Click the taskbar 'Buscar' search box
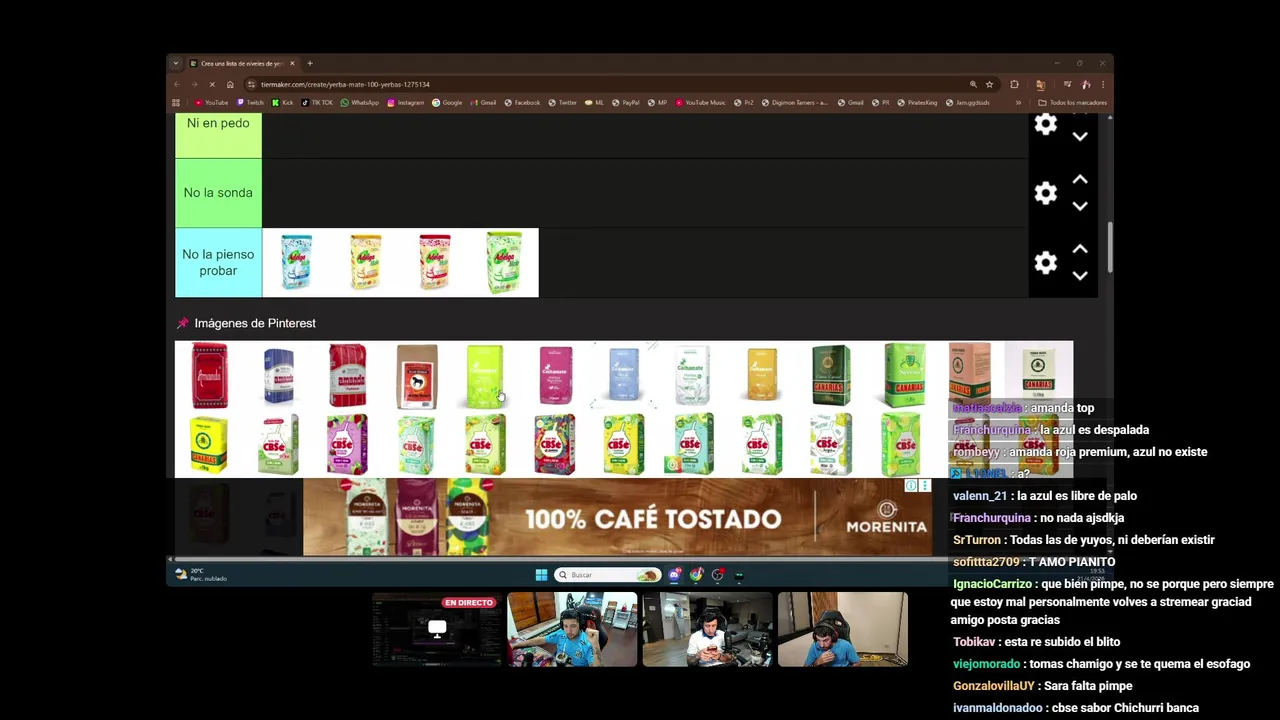 pos(608,575)
